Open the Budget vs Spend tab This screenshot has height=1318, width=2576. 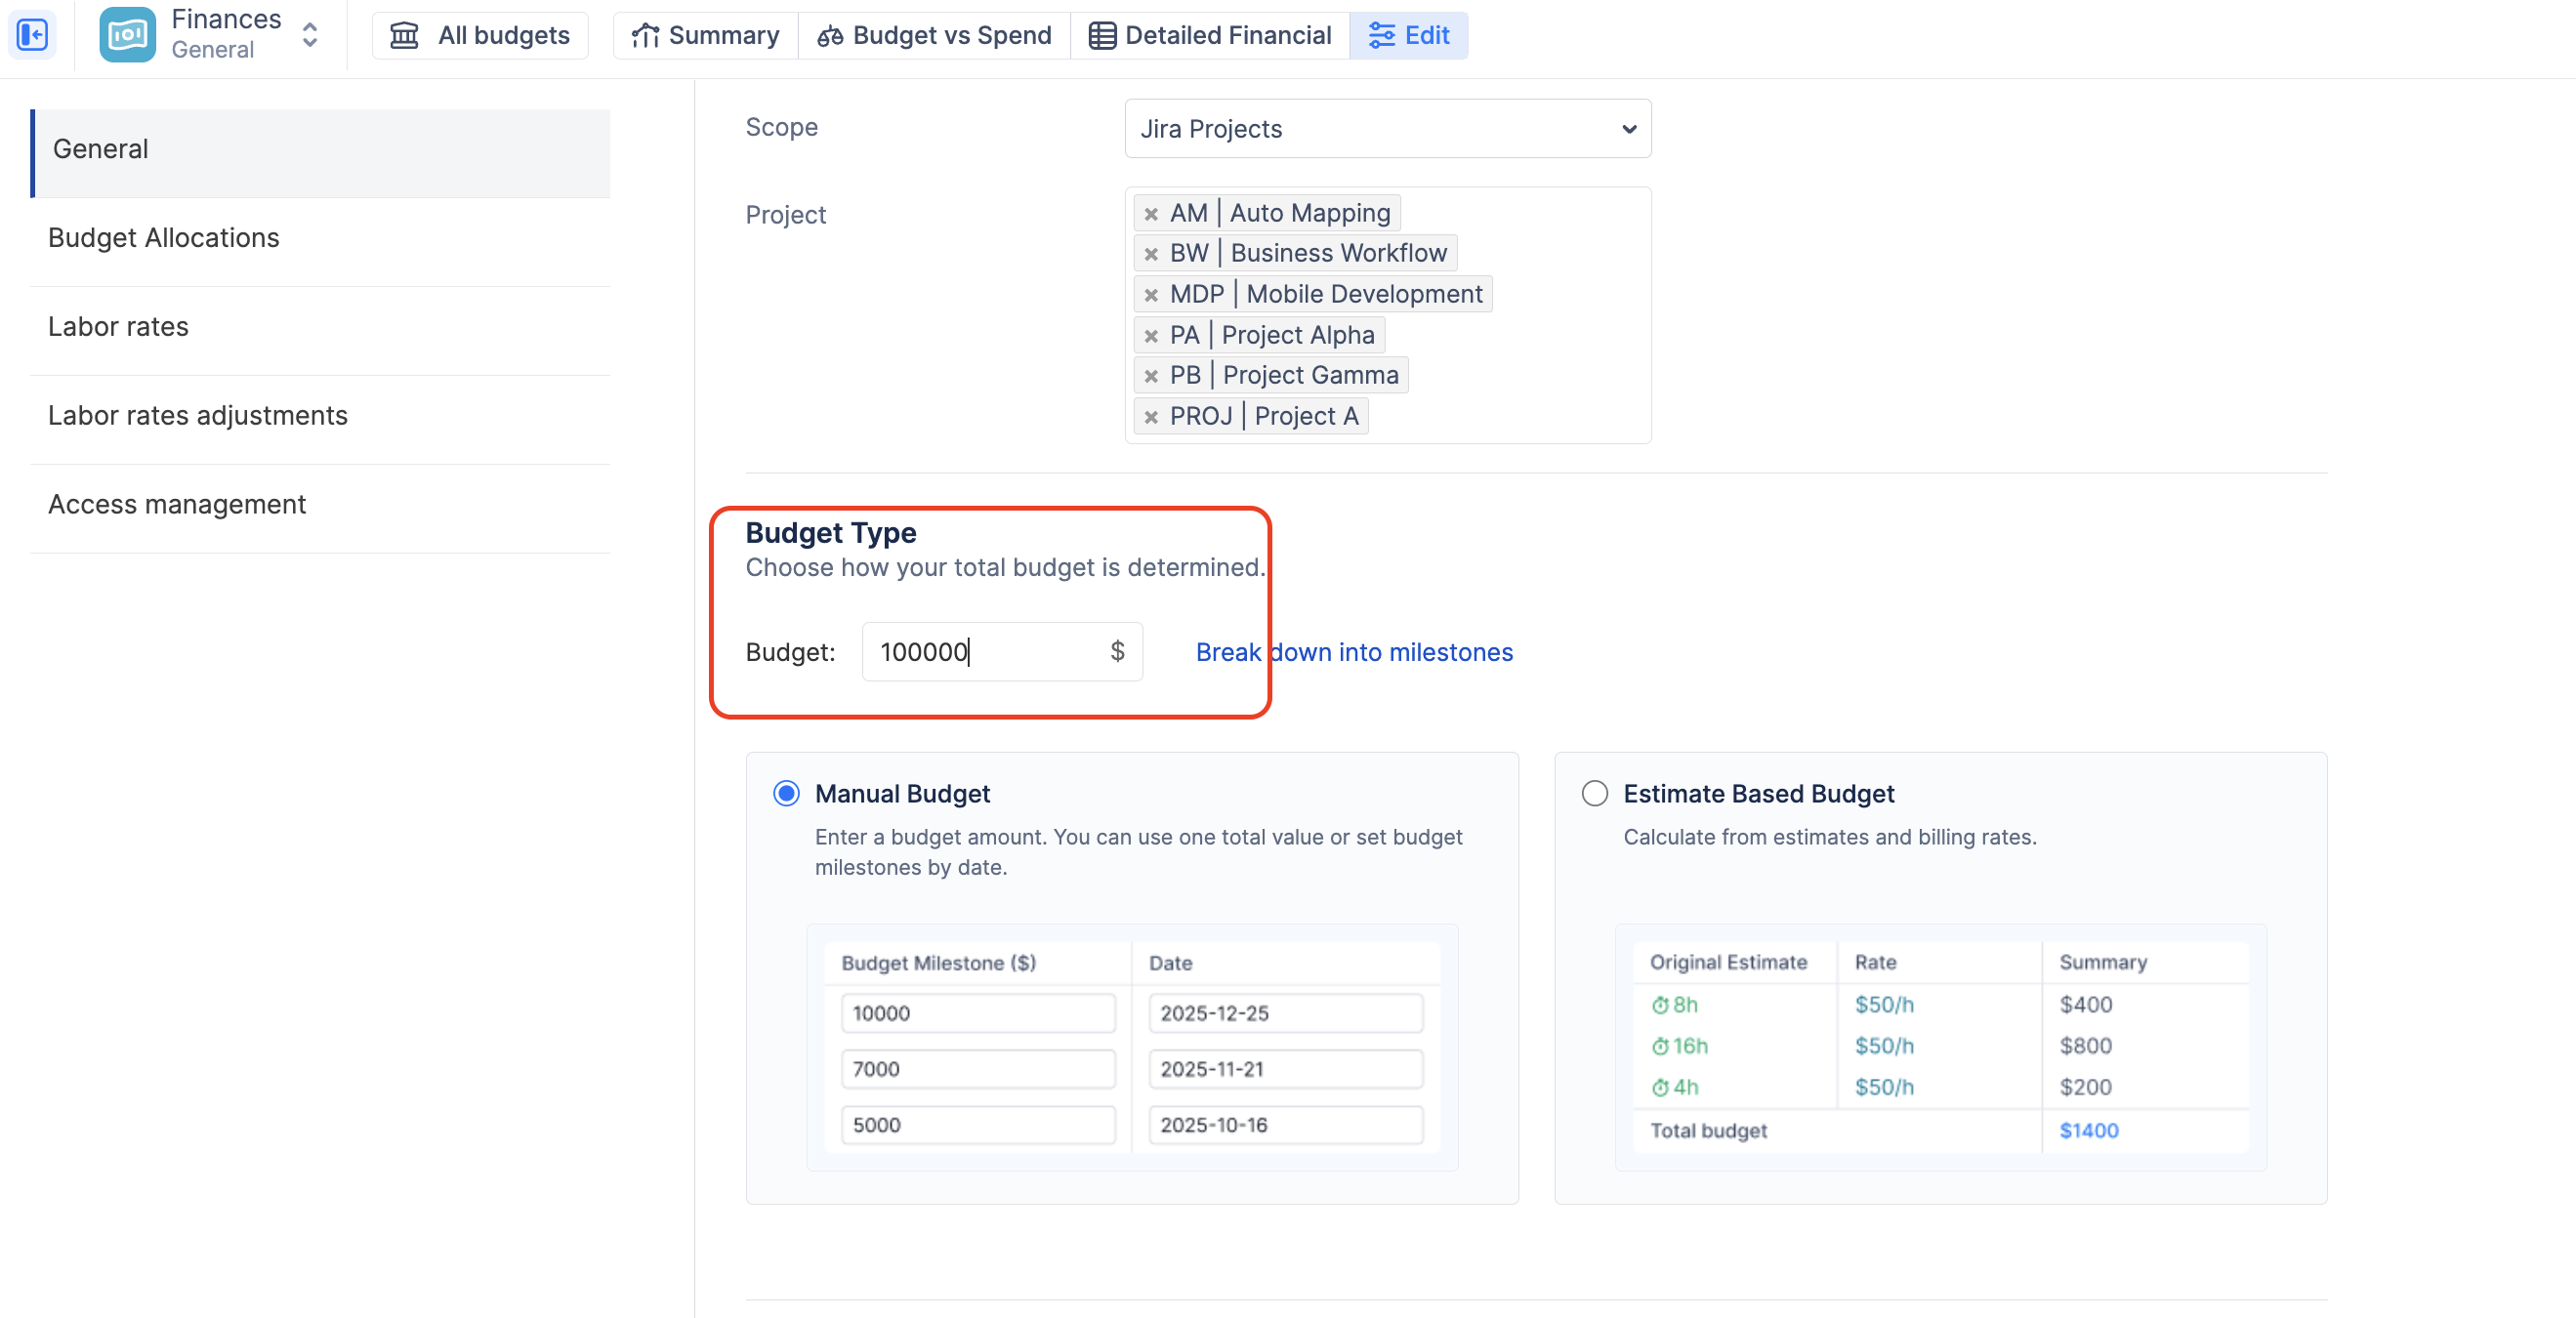(934, 35)
